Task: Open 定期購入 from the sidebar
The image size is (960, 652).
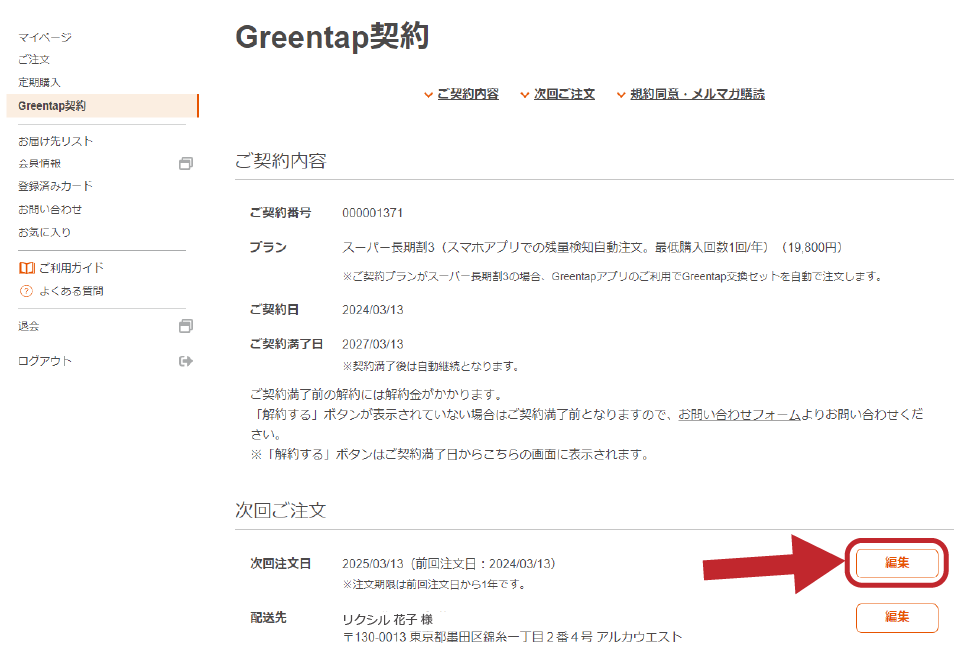Action: click(39, 82)
